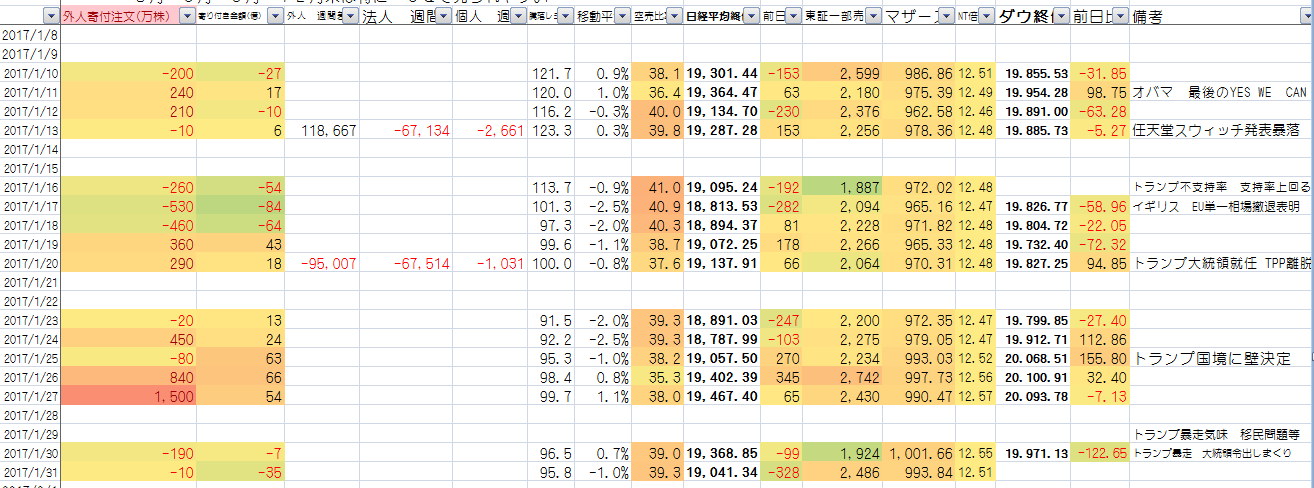This screenshot has height=488, width=1314.
Task: Select the 2017/1/27 date cell
Action: click(x=29, y=396)
